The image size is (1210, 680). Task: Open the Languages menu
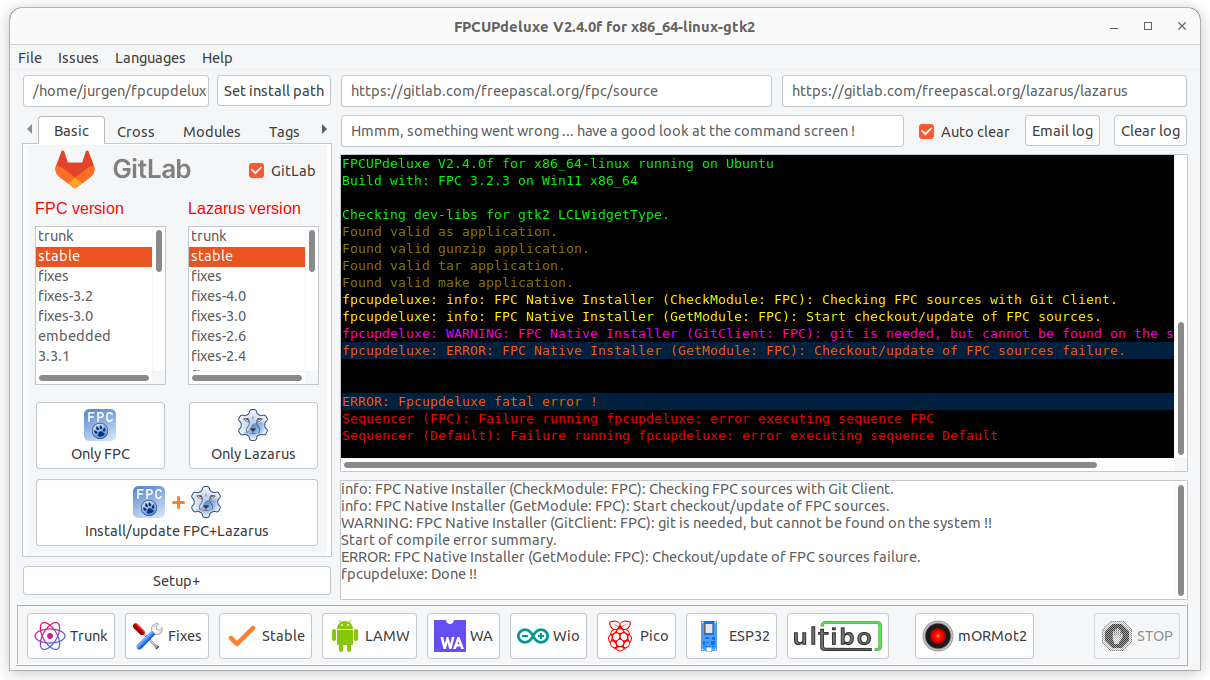coord(150,58)
